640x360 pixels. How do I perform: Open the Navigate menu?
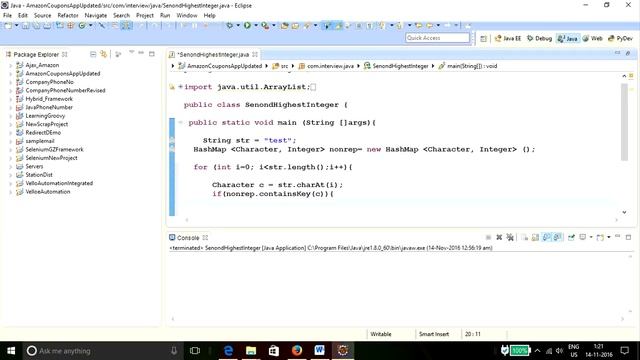[x=96, y=16]
